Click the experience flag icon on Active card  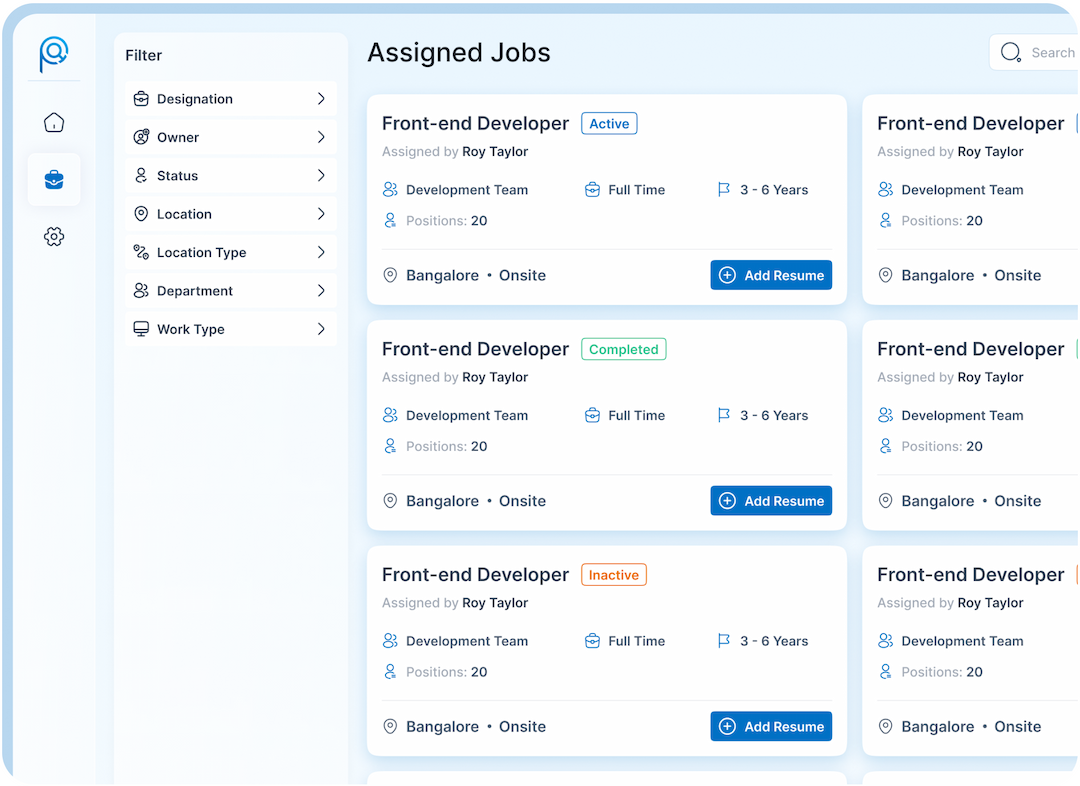(x=724, y=189)
